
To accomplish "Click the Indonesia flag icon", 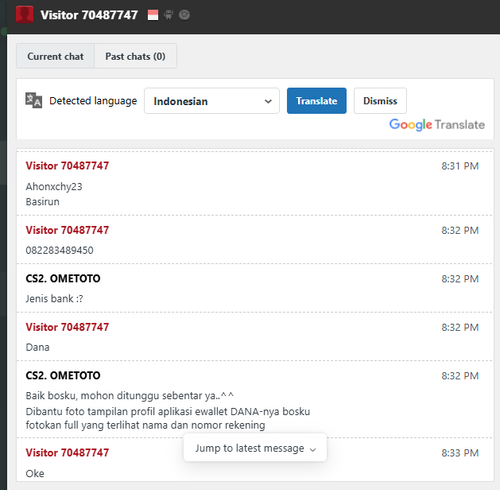I will (153, 15).
